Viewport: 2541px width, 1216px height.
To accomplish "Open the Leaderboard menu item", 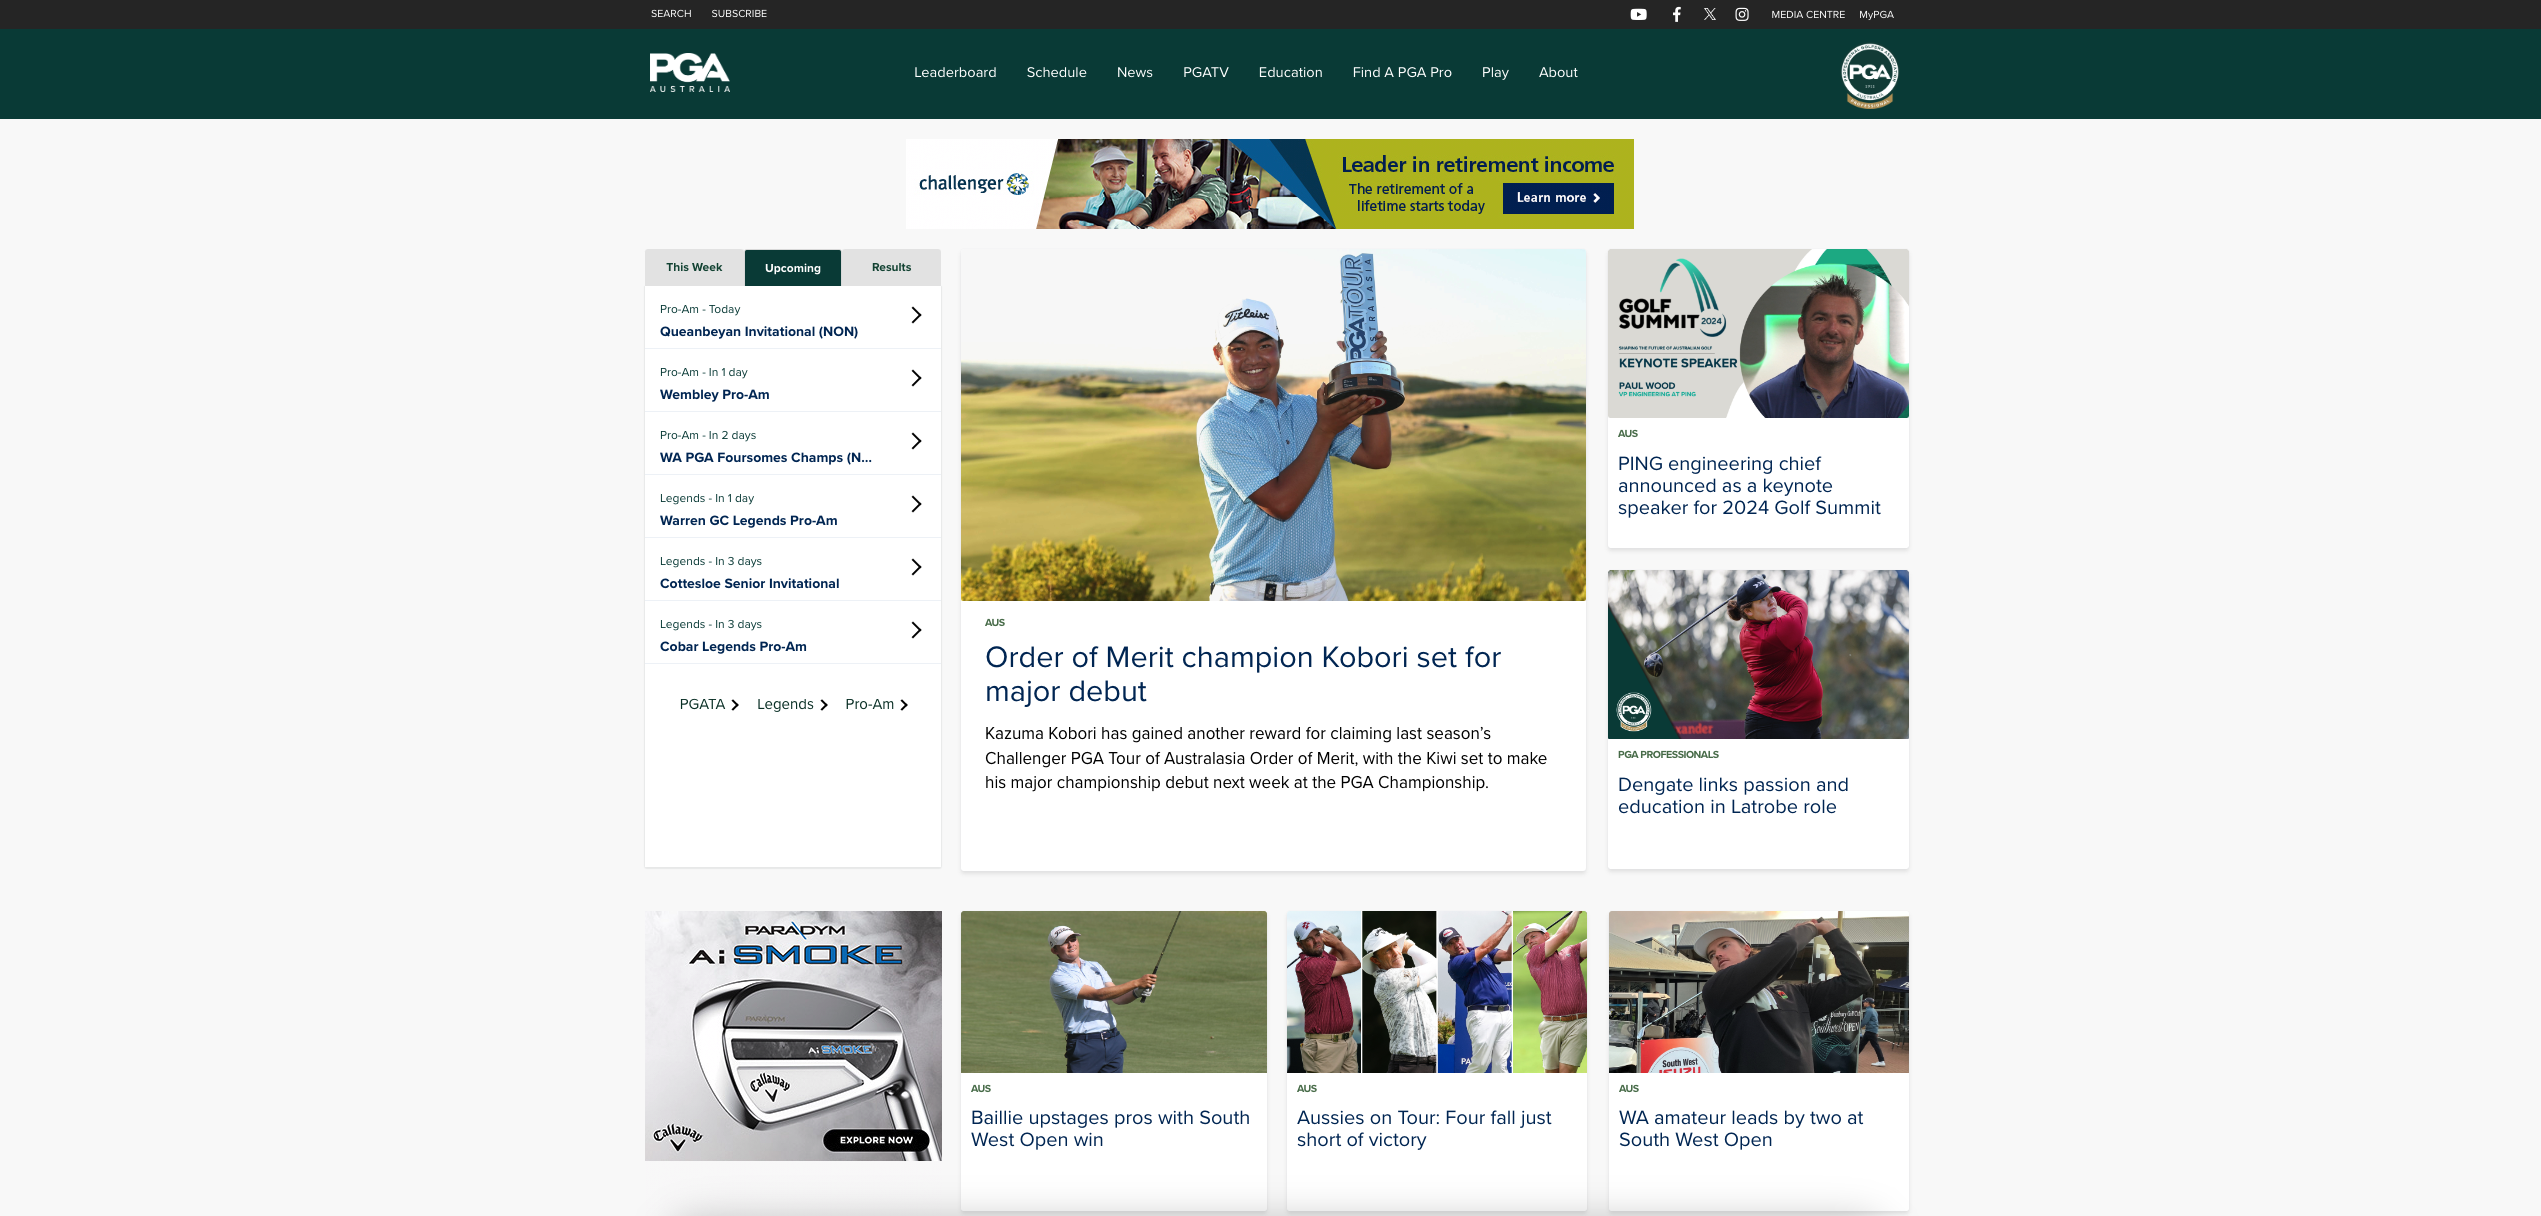I will coord(955,73).
